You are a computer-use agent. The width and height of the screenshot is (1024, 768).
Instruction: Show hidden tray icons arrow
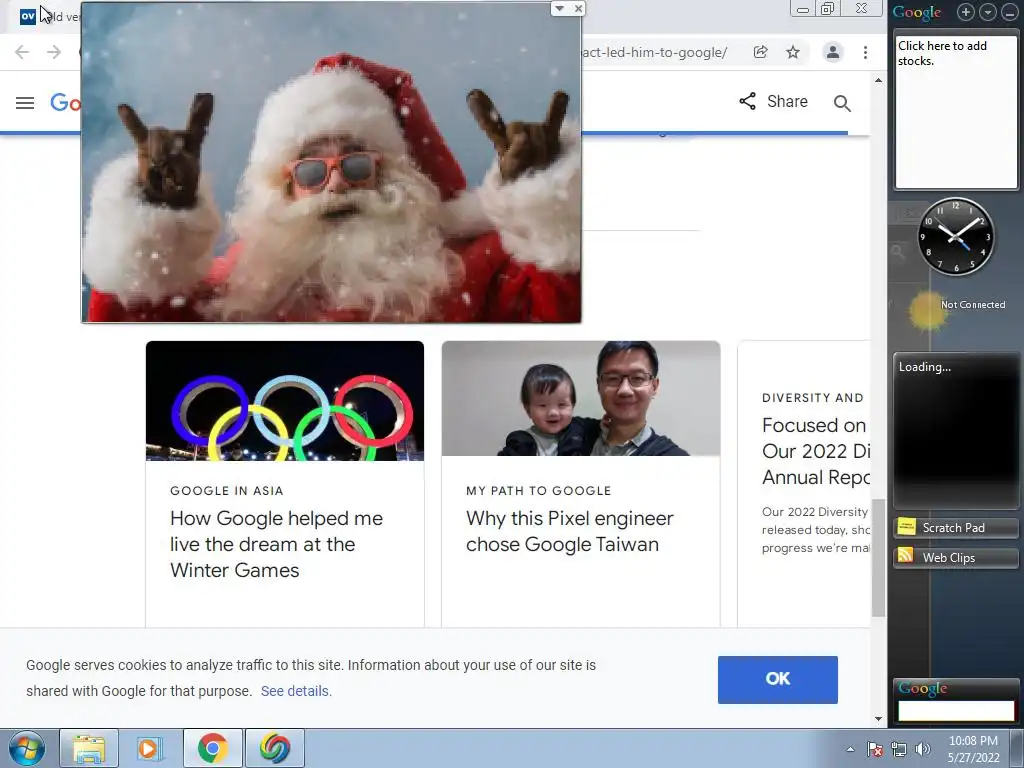pyautogui.click(x=850, y=749)
